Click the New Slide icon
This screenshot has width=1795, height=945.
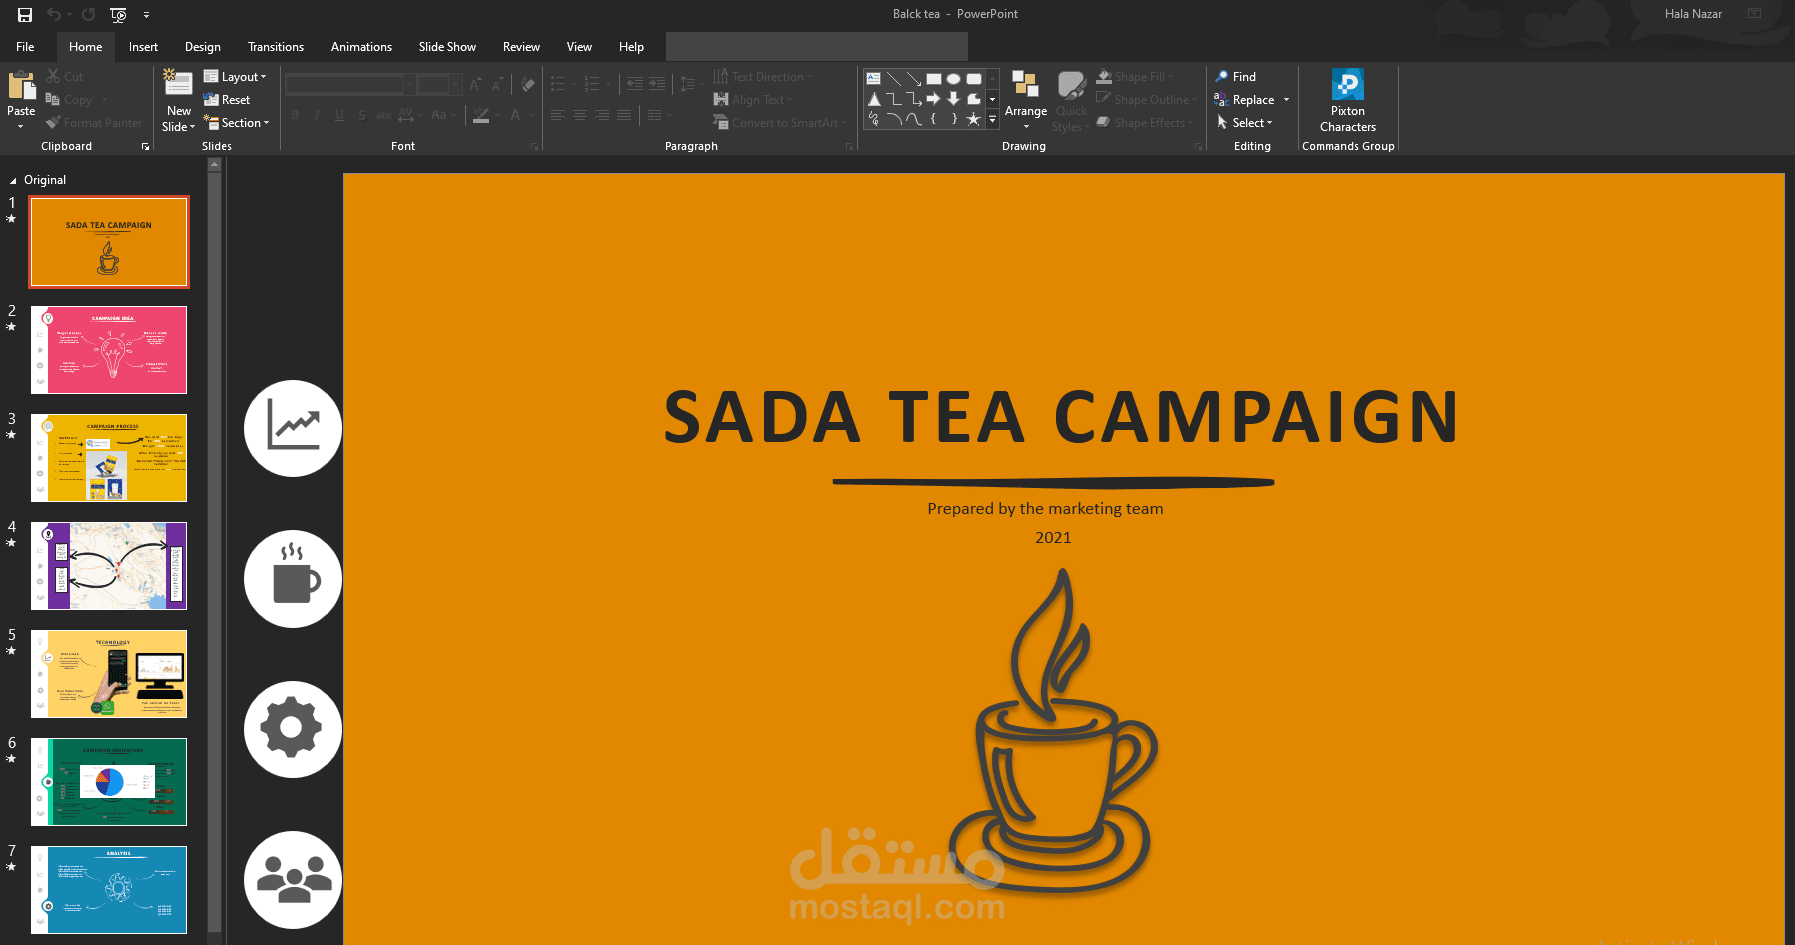(178, 84)
